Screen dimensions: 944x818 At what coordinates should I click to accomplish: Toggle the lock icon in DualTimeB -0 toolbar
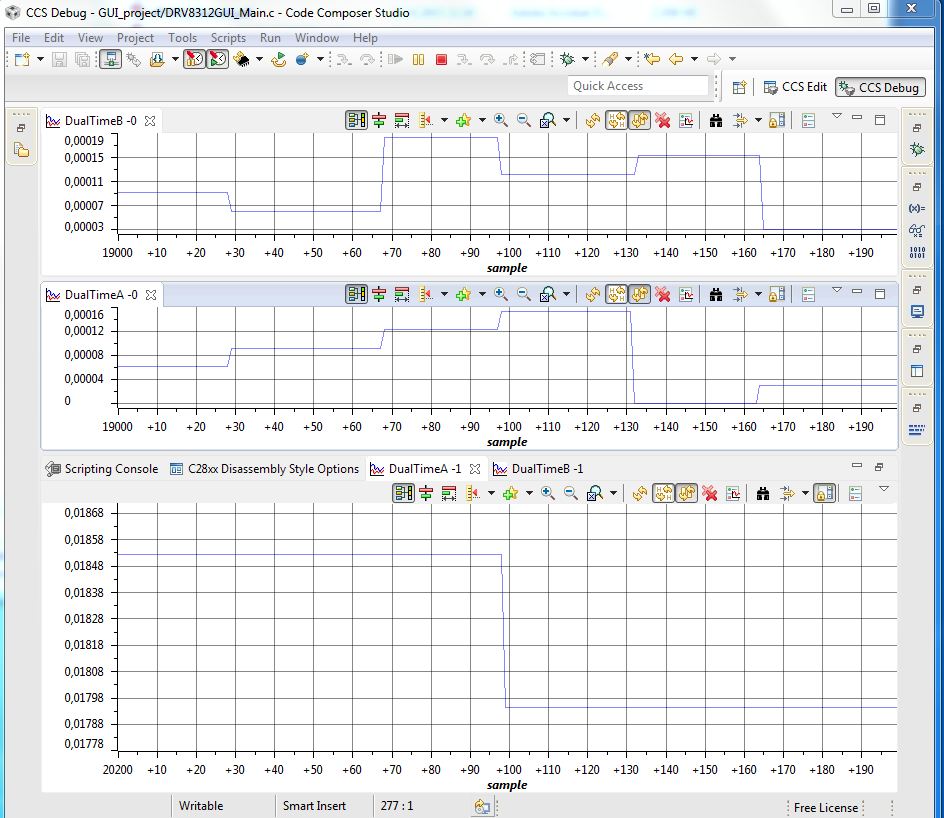click(x=777, y=120)
